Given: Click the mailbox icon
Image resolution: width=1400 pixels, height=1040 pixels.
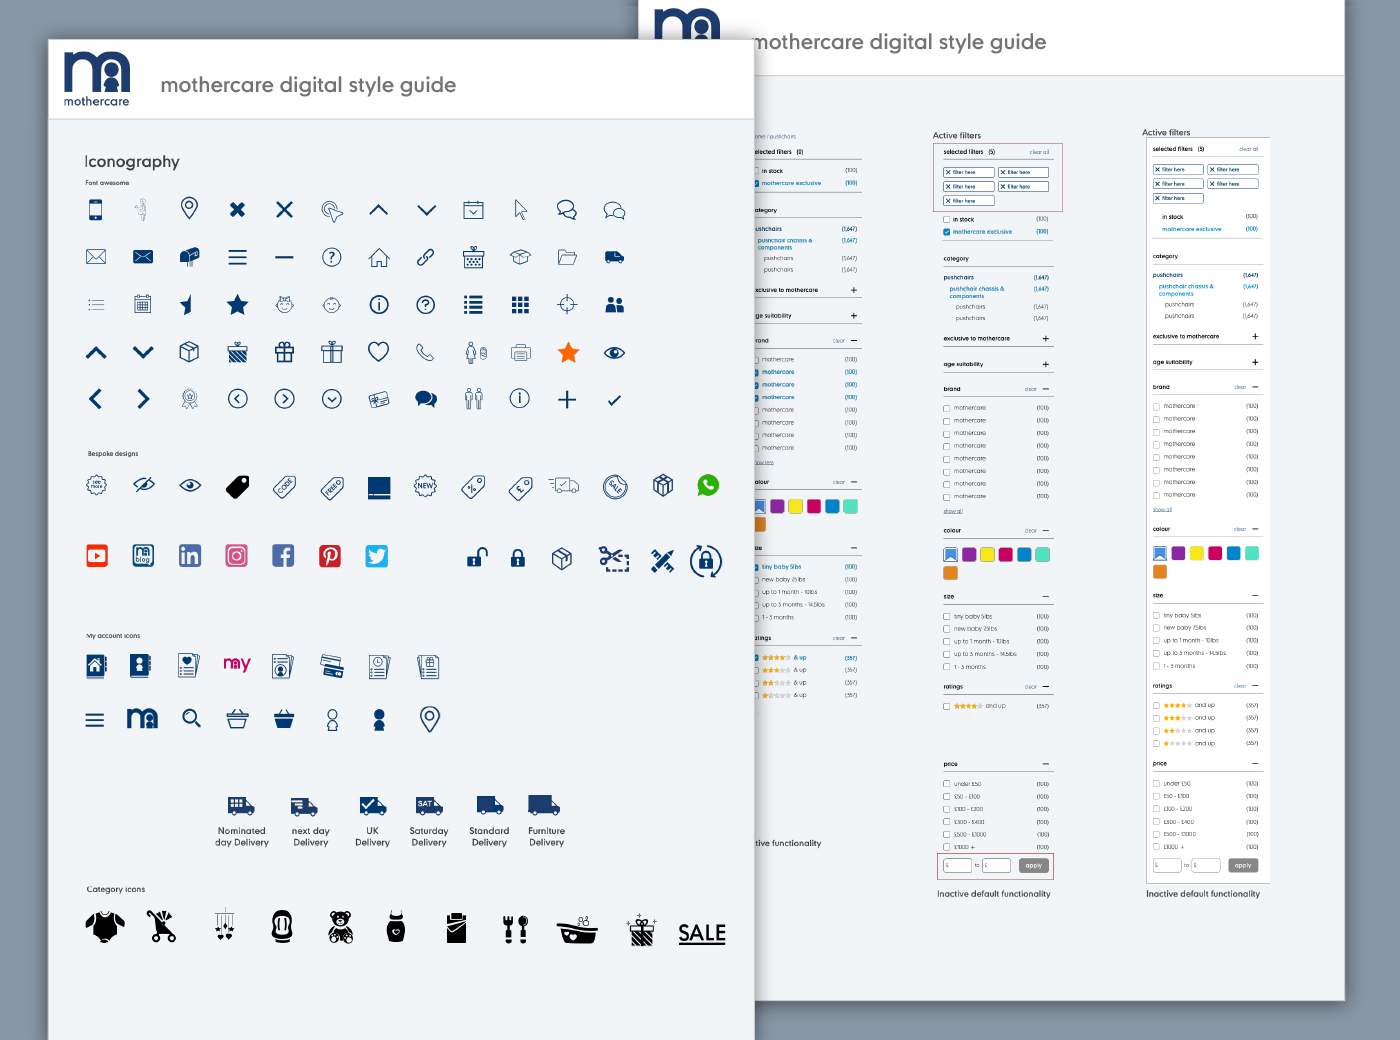Looking at the screenshot, I should (189, 257).
